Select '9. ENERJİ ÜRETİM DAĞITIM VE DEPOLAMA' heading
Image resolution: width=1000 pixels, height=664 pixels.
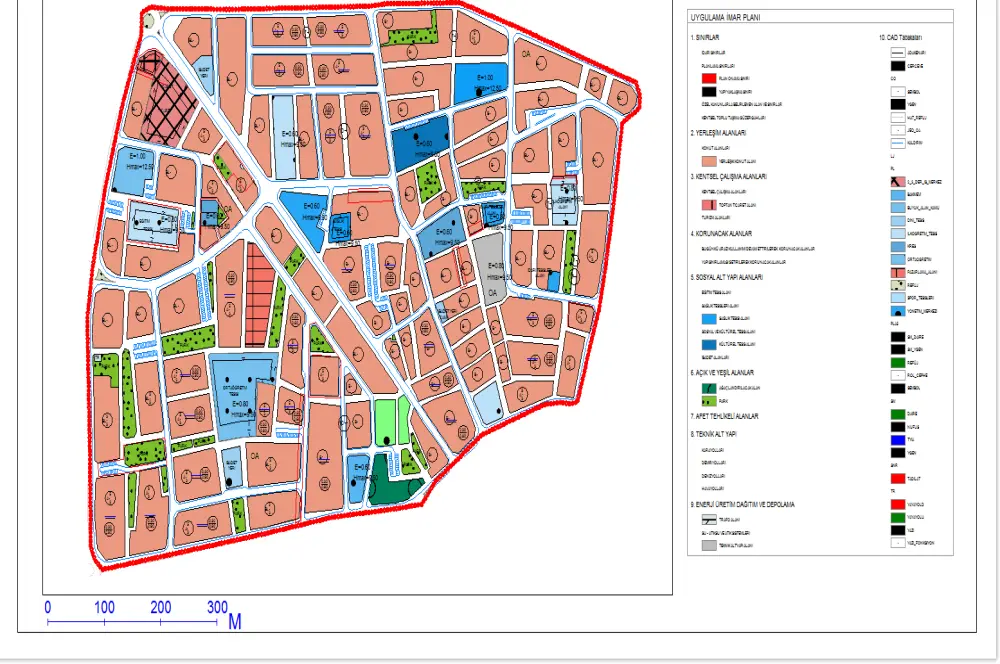pyautogui.click(x=743, y=505)
